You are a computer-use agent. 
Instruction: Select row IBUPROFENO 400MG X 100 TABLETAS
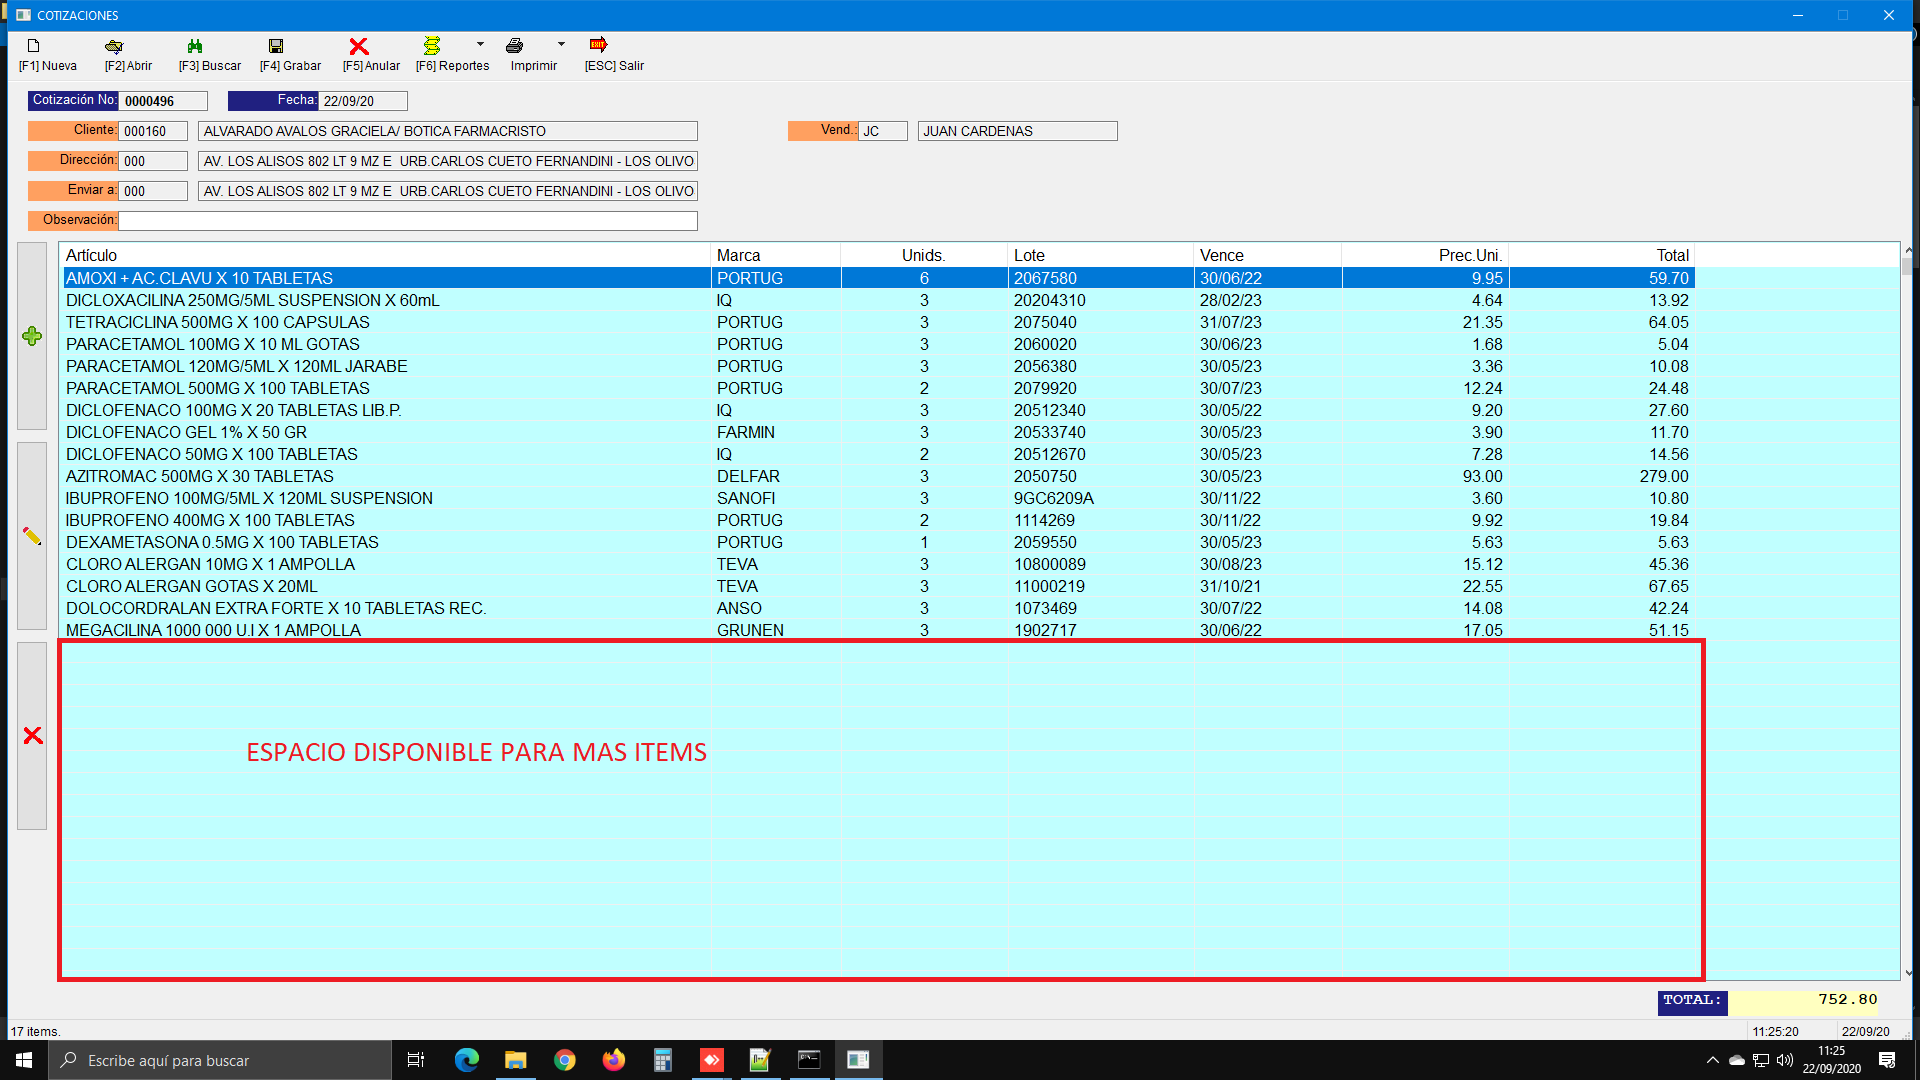pos(879,520)
